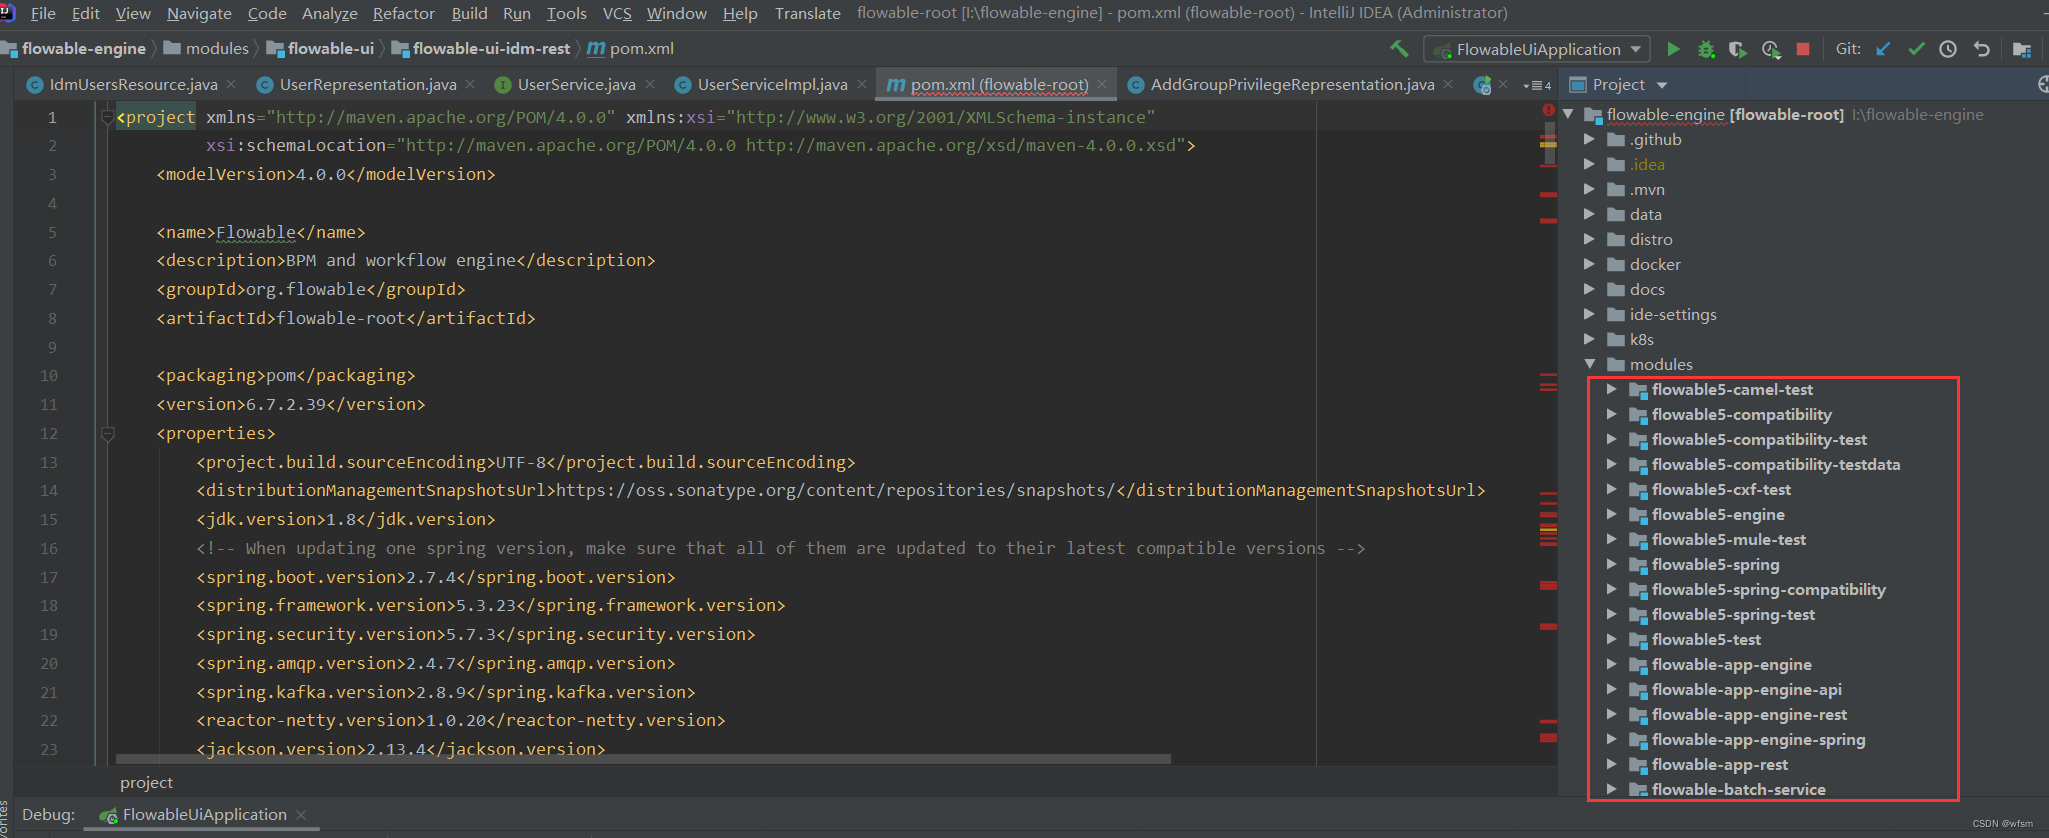Show Git history with the clock icon
This screenshot has height=838, width=2049.
click(1948, 49)
